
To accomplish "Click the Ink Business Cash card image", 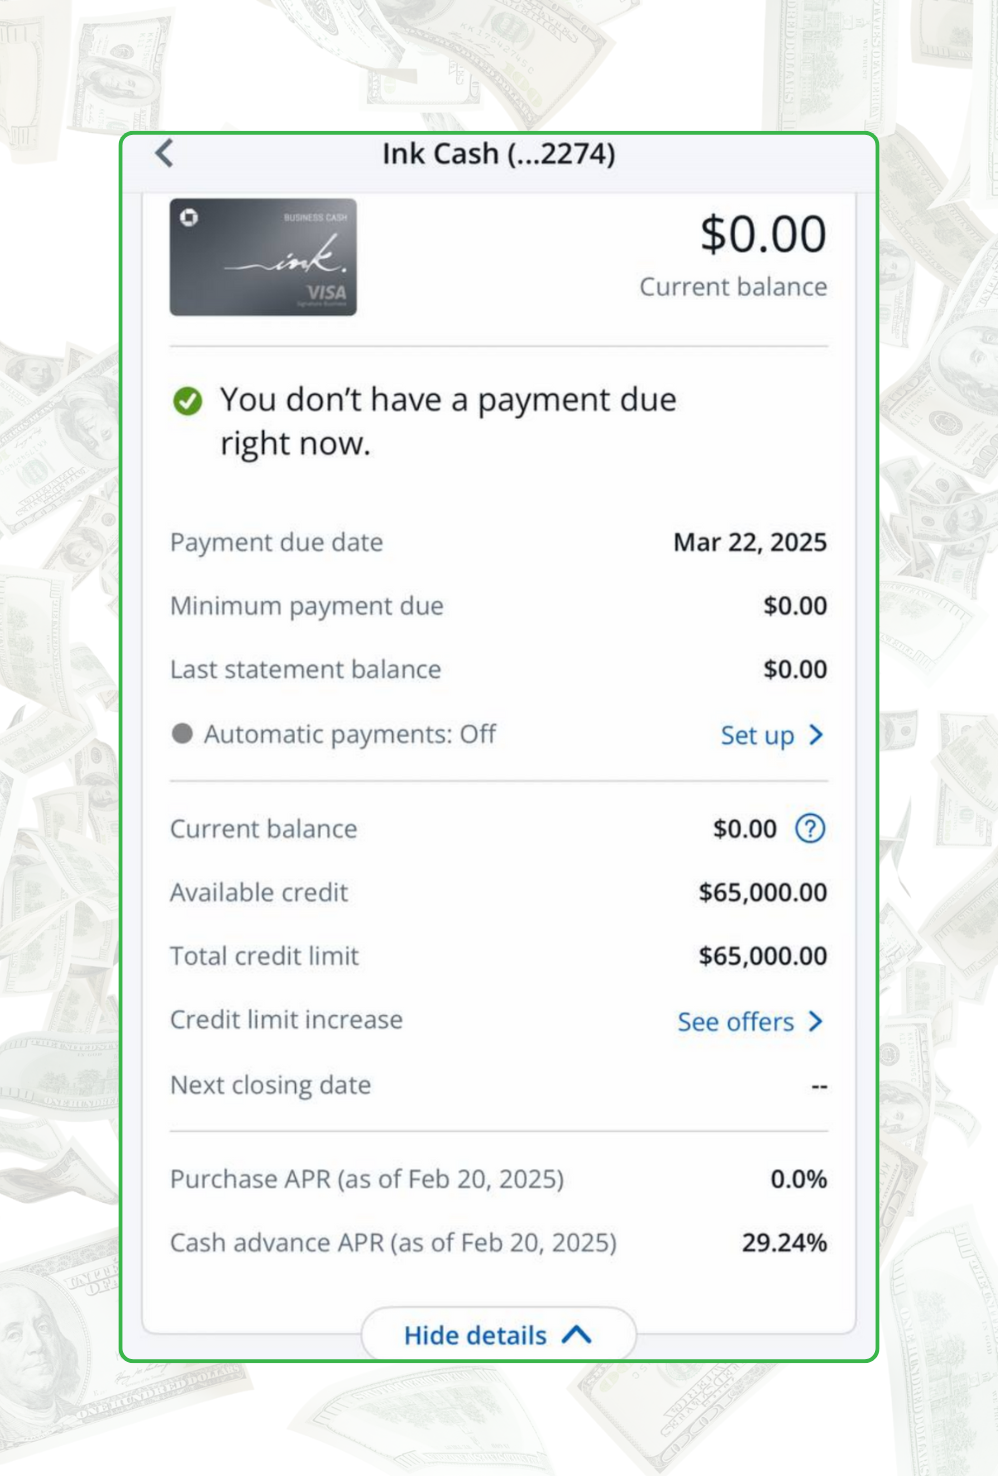I will 263,257.
